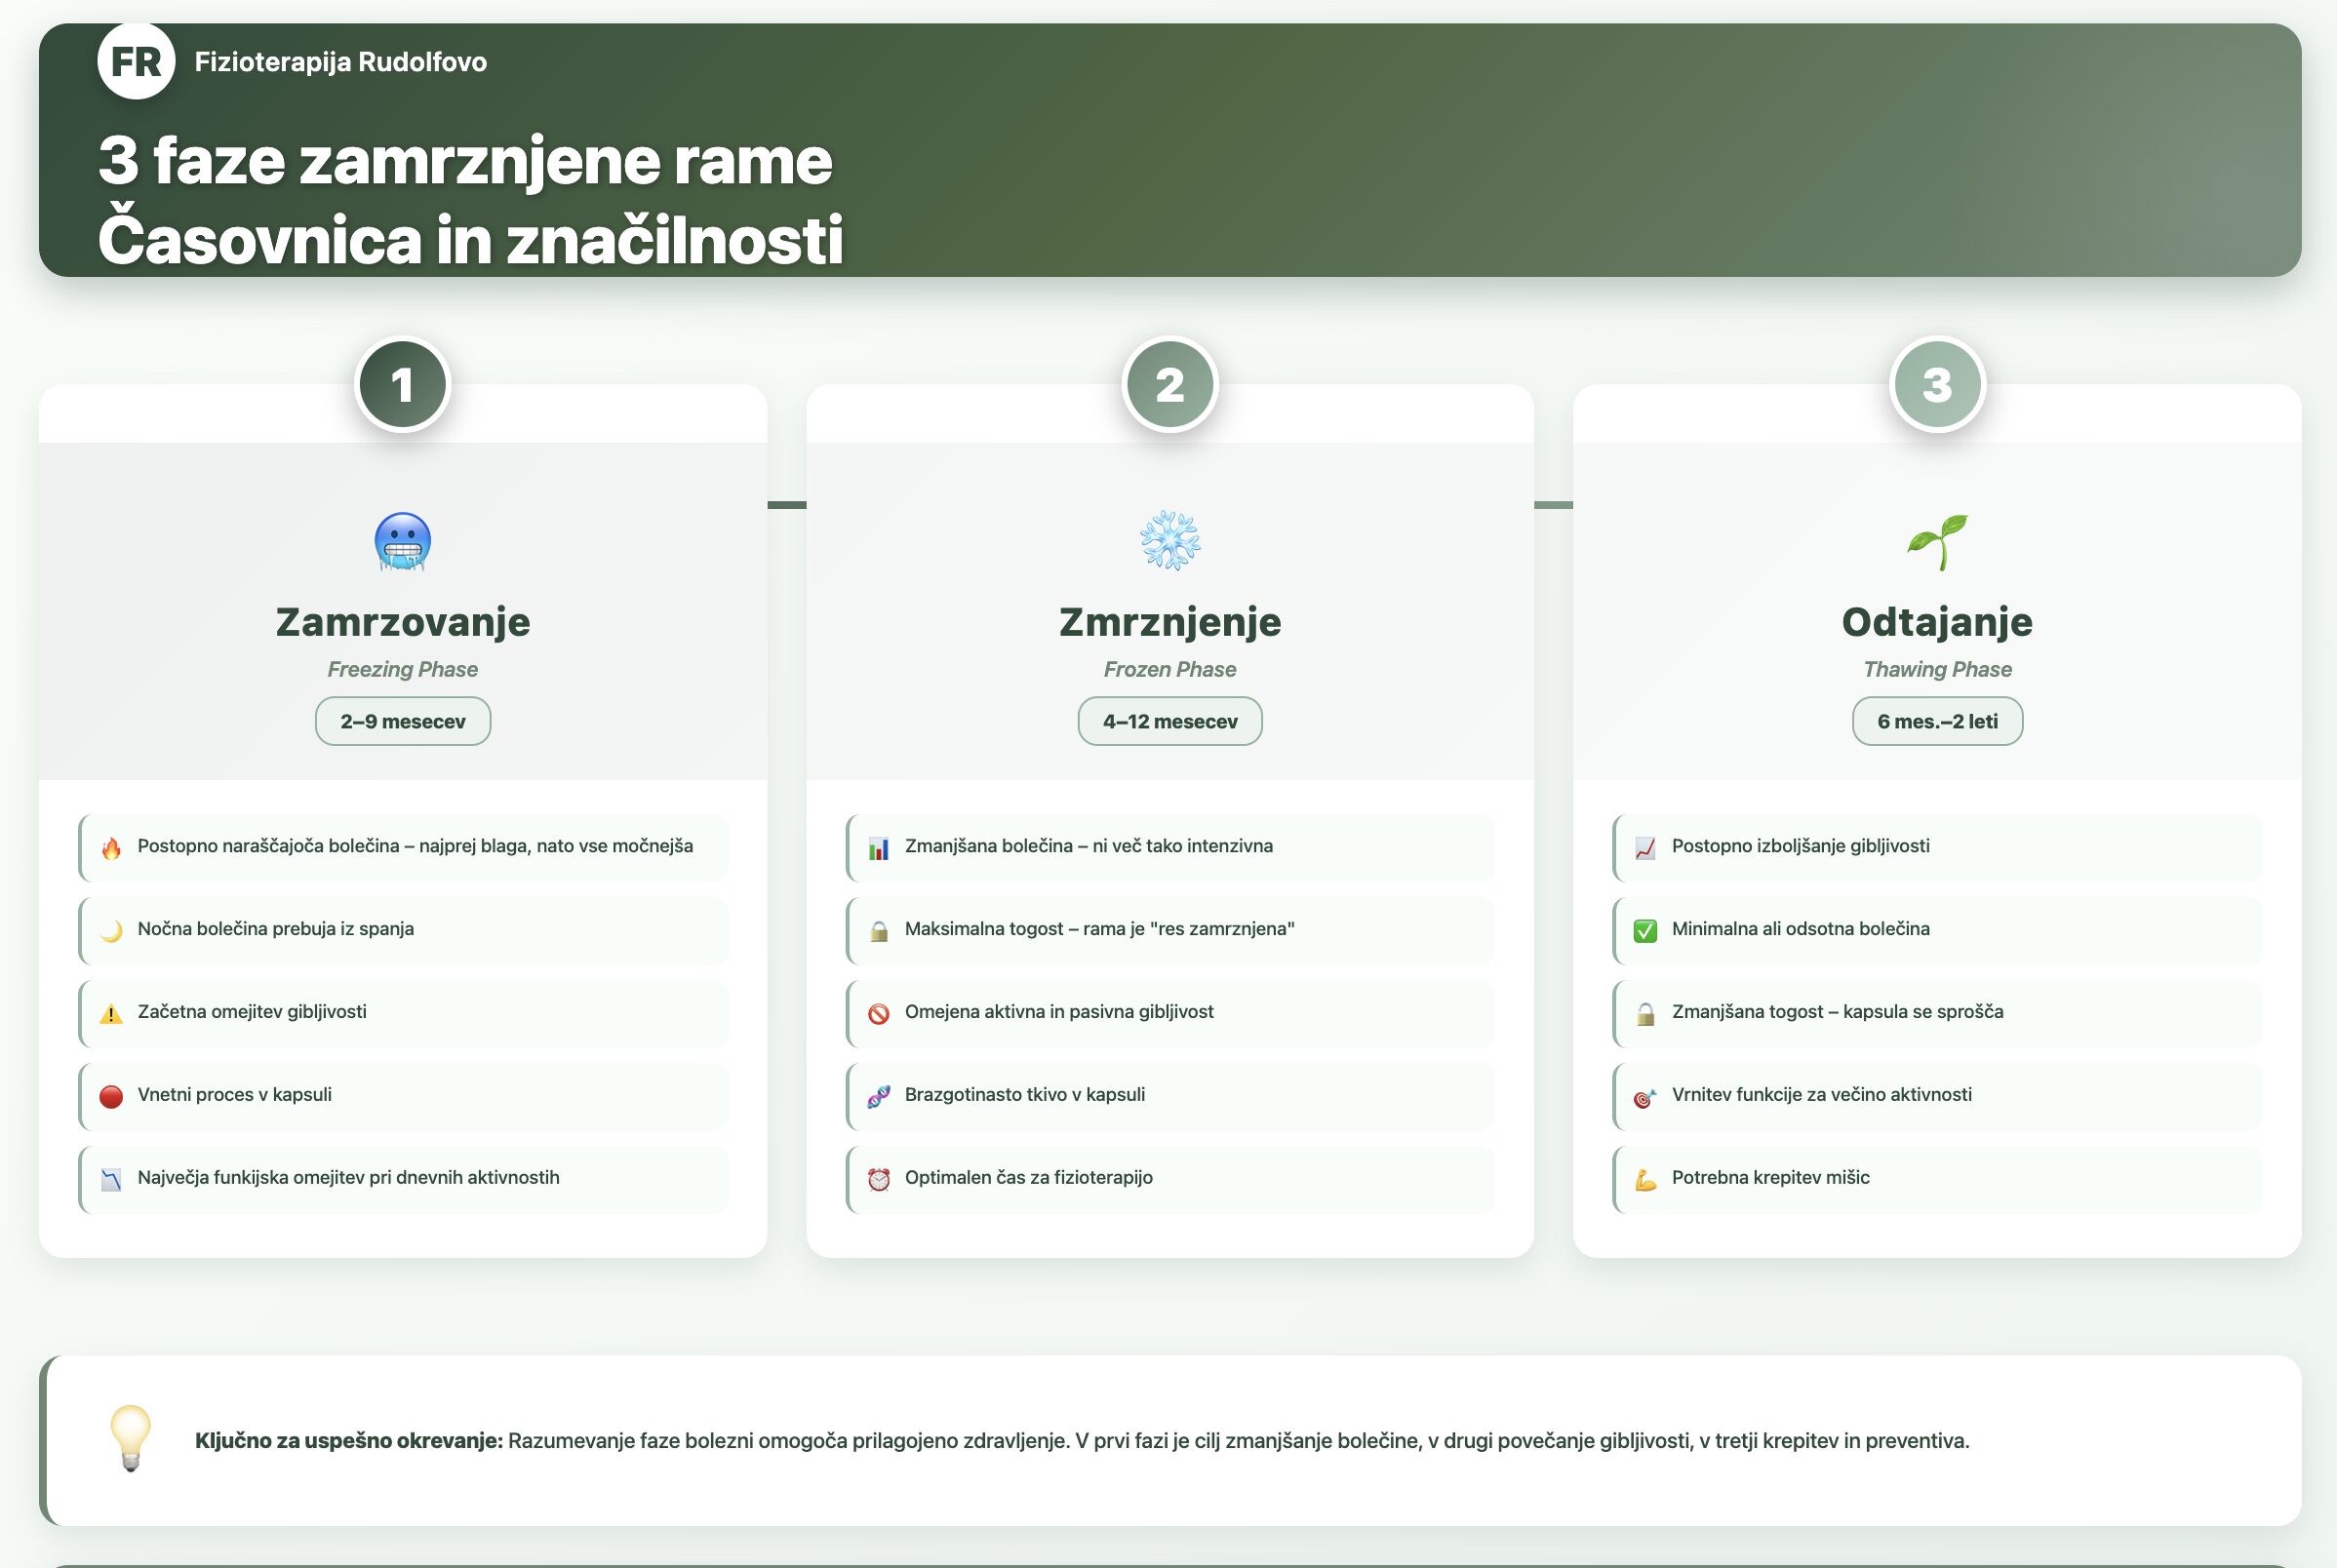Click the prohibited icon beside Omejena aktivna
The height and width of the screenshot is (1568, 2337).
879,1014
